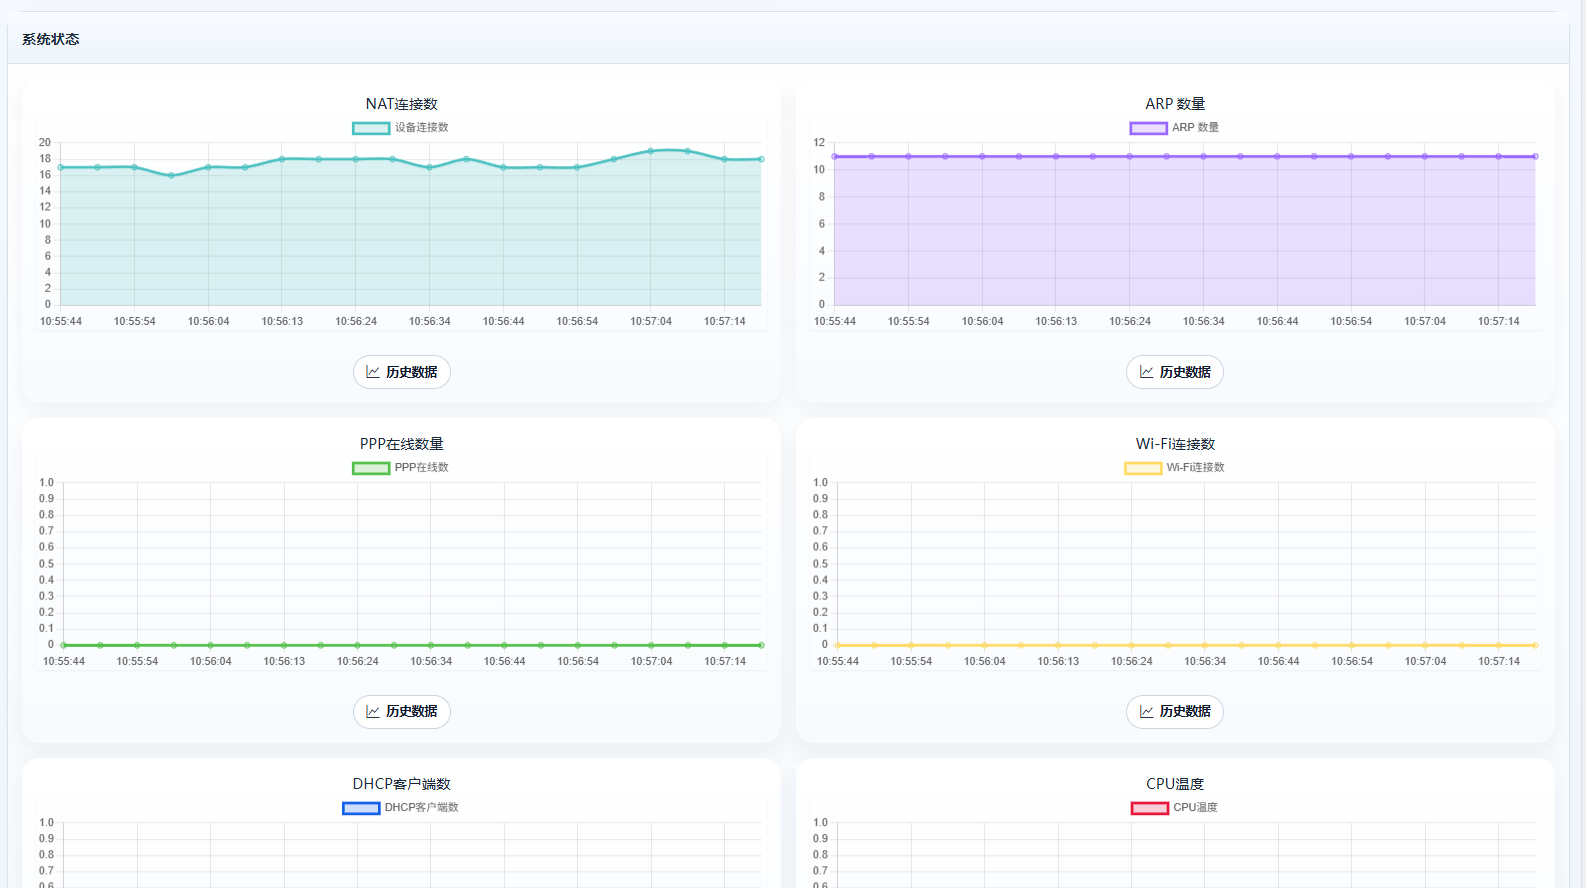Open 历史数据 for the PPP在线数量 chart
The image size is (1586, 888).
[402, 712]
